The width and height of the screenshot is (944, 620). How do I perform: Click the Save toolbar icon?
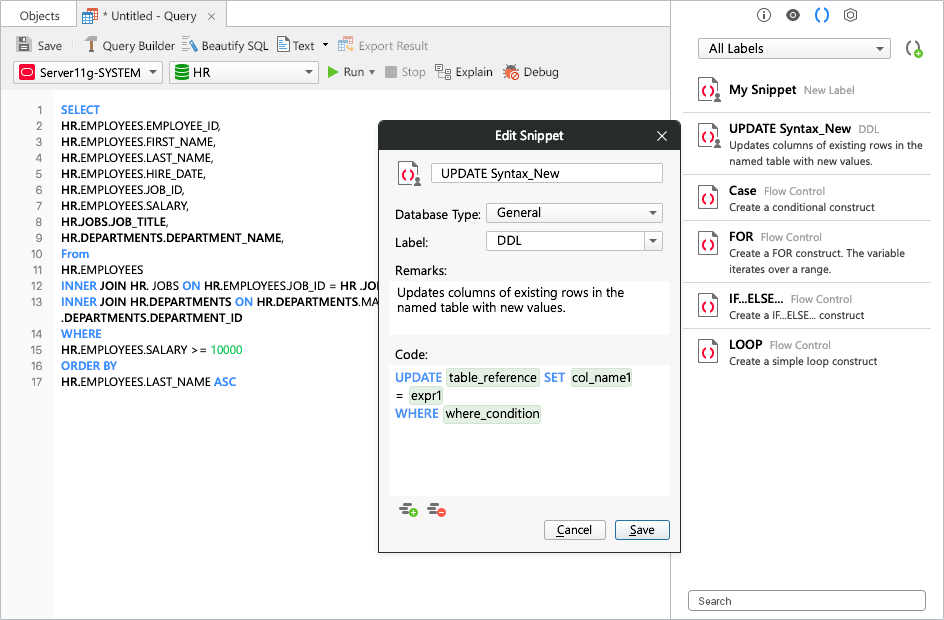pyautogui.click(x=24, y=45)
